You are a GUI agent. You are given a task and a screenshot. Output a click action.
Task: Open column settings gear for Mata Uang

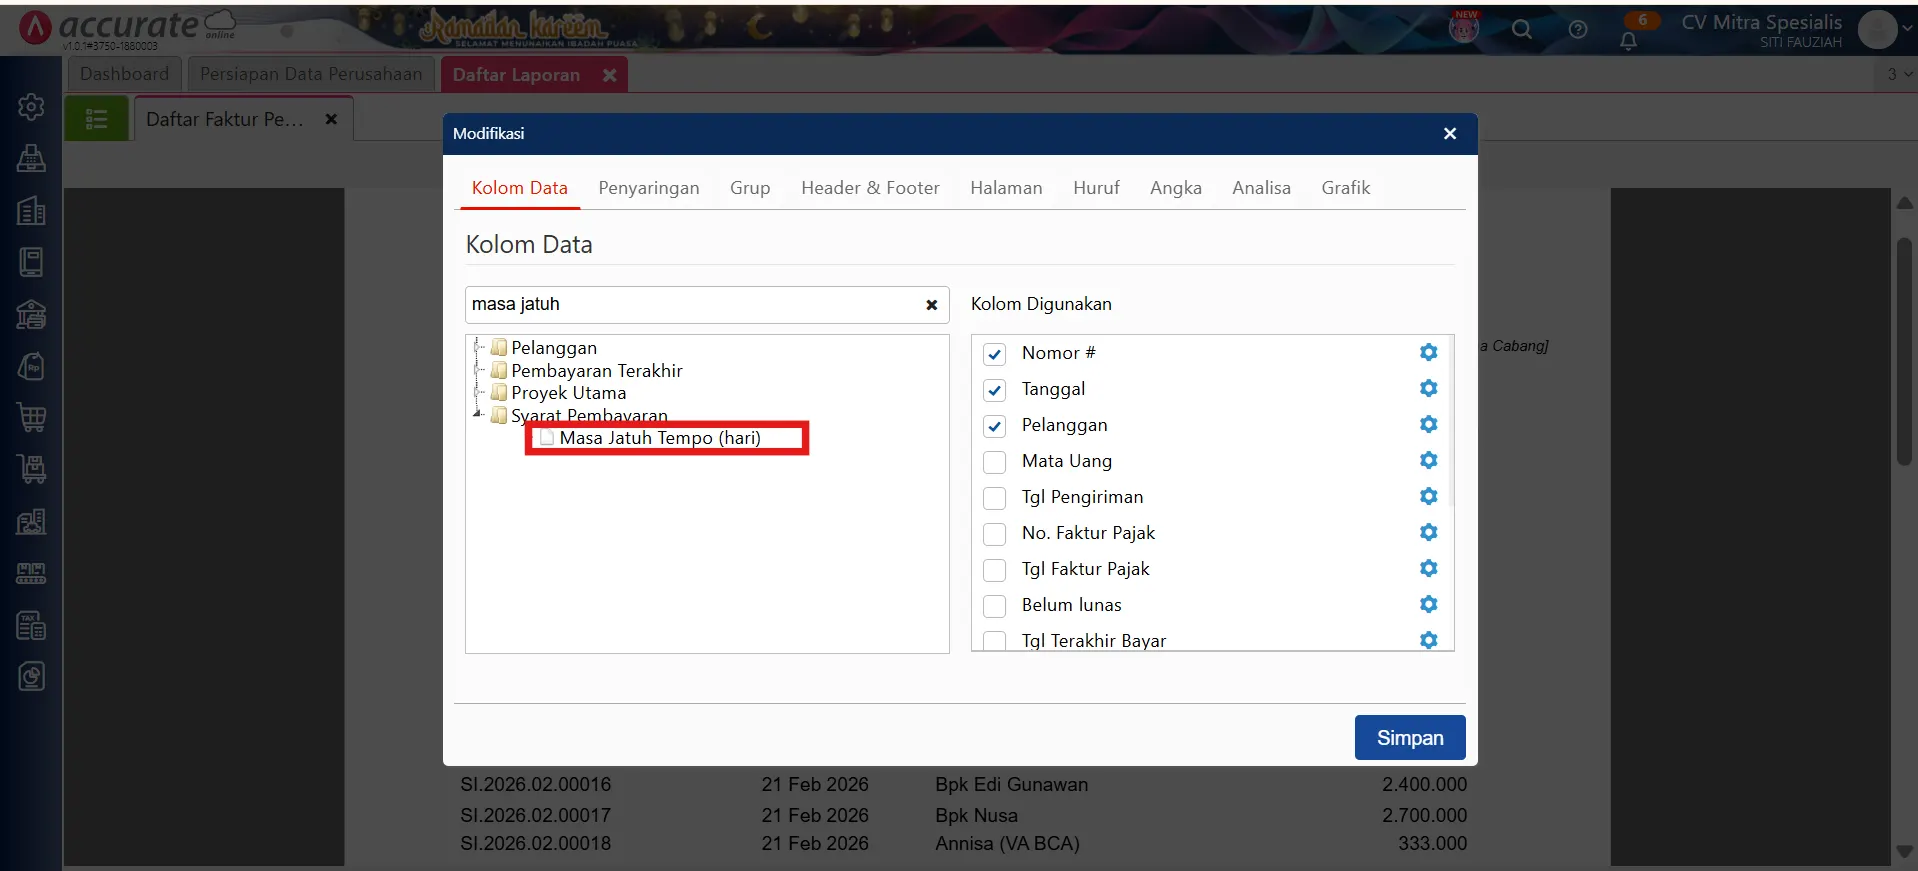click(x=1428, y=460)
